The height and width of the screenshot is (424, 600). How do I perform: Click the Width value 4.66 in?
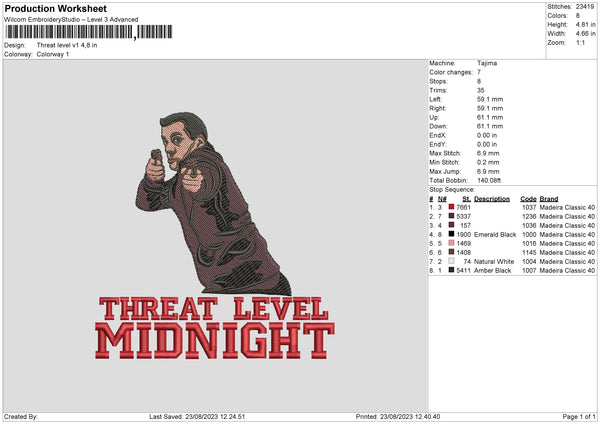coord(585,34)
